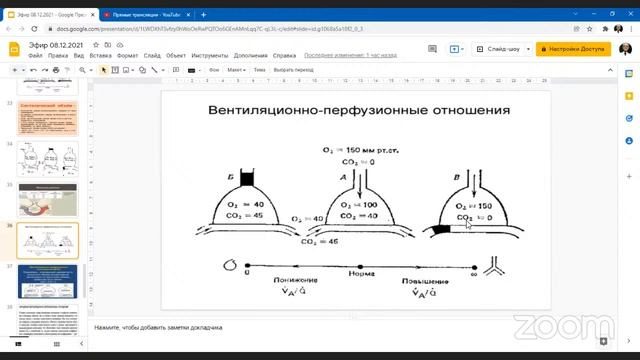The height and width of the screenshot is (360, 640).
Task: Open a new browser tab
Action: pyautogui.click(x=203, y=15)
